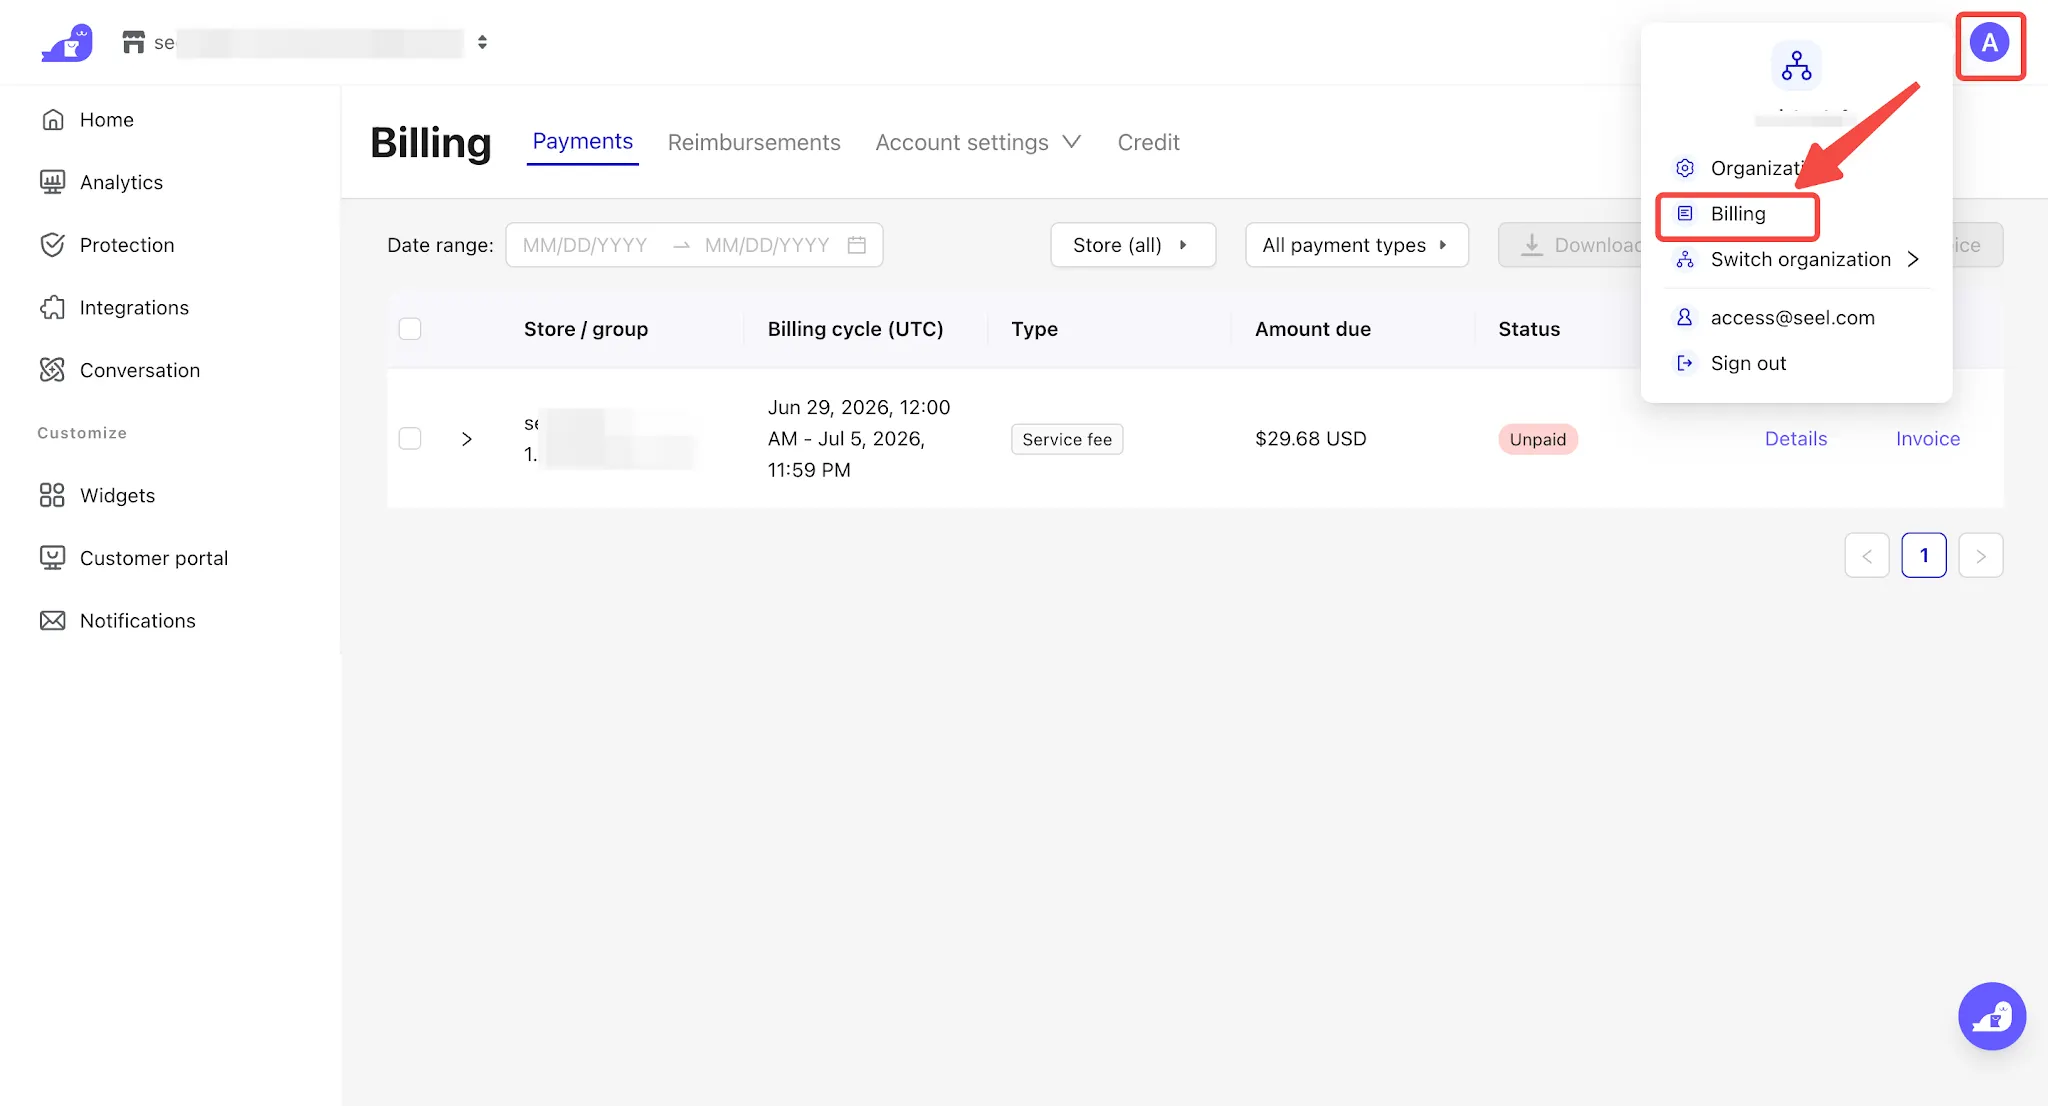The image size is (2048, 1106).
Task: Click the start date field
Action: pyautogui.click(x=585, y=245)
